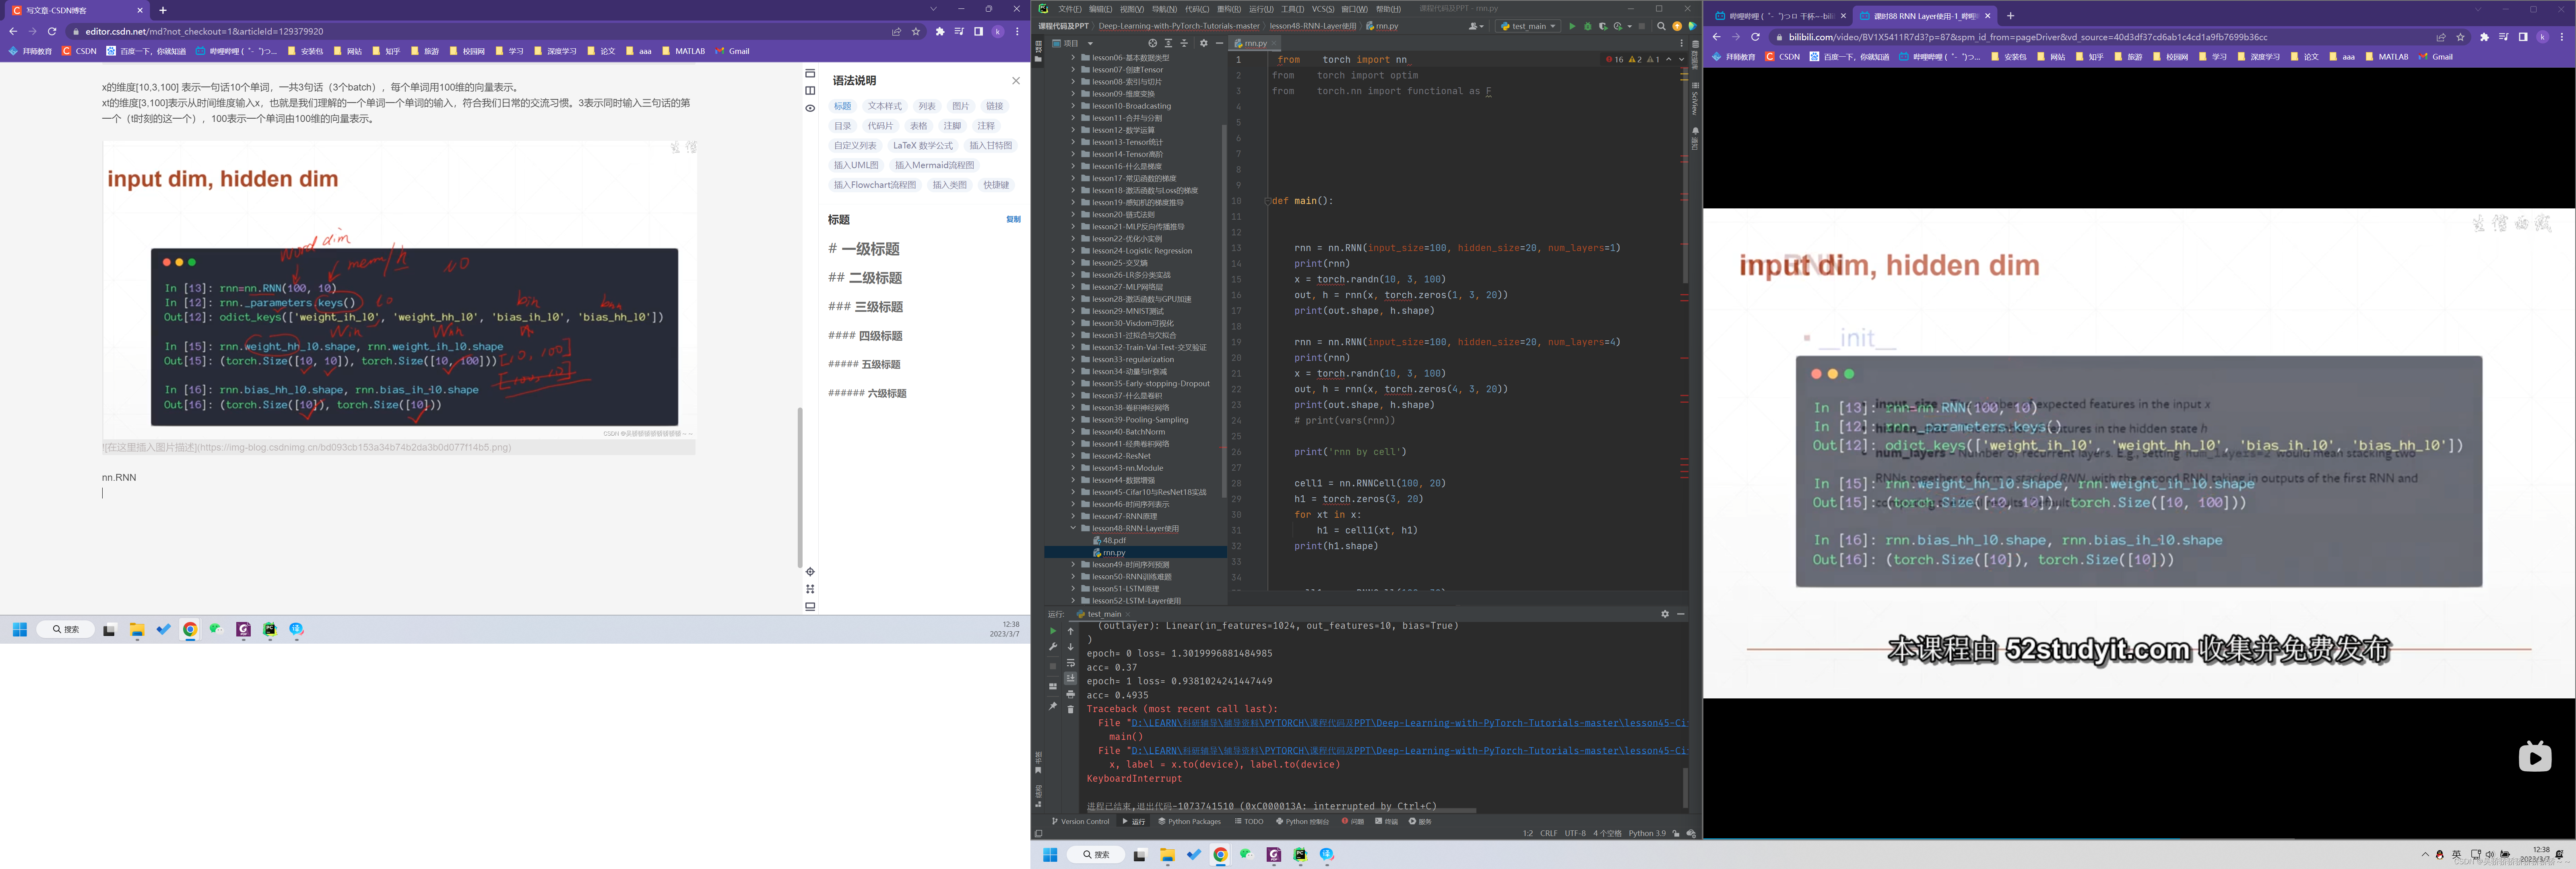Open extensions puzzle icon in CSDN browser window

pos(939,31)
